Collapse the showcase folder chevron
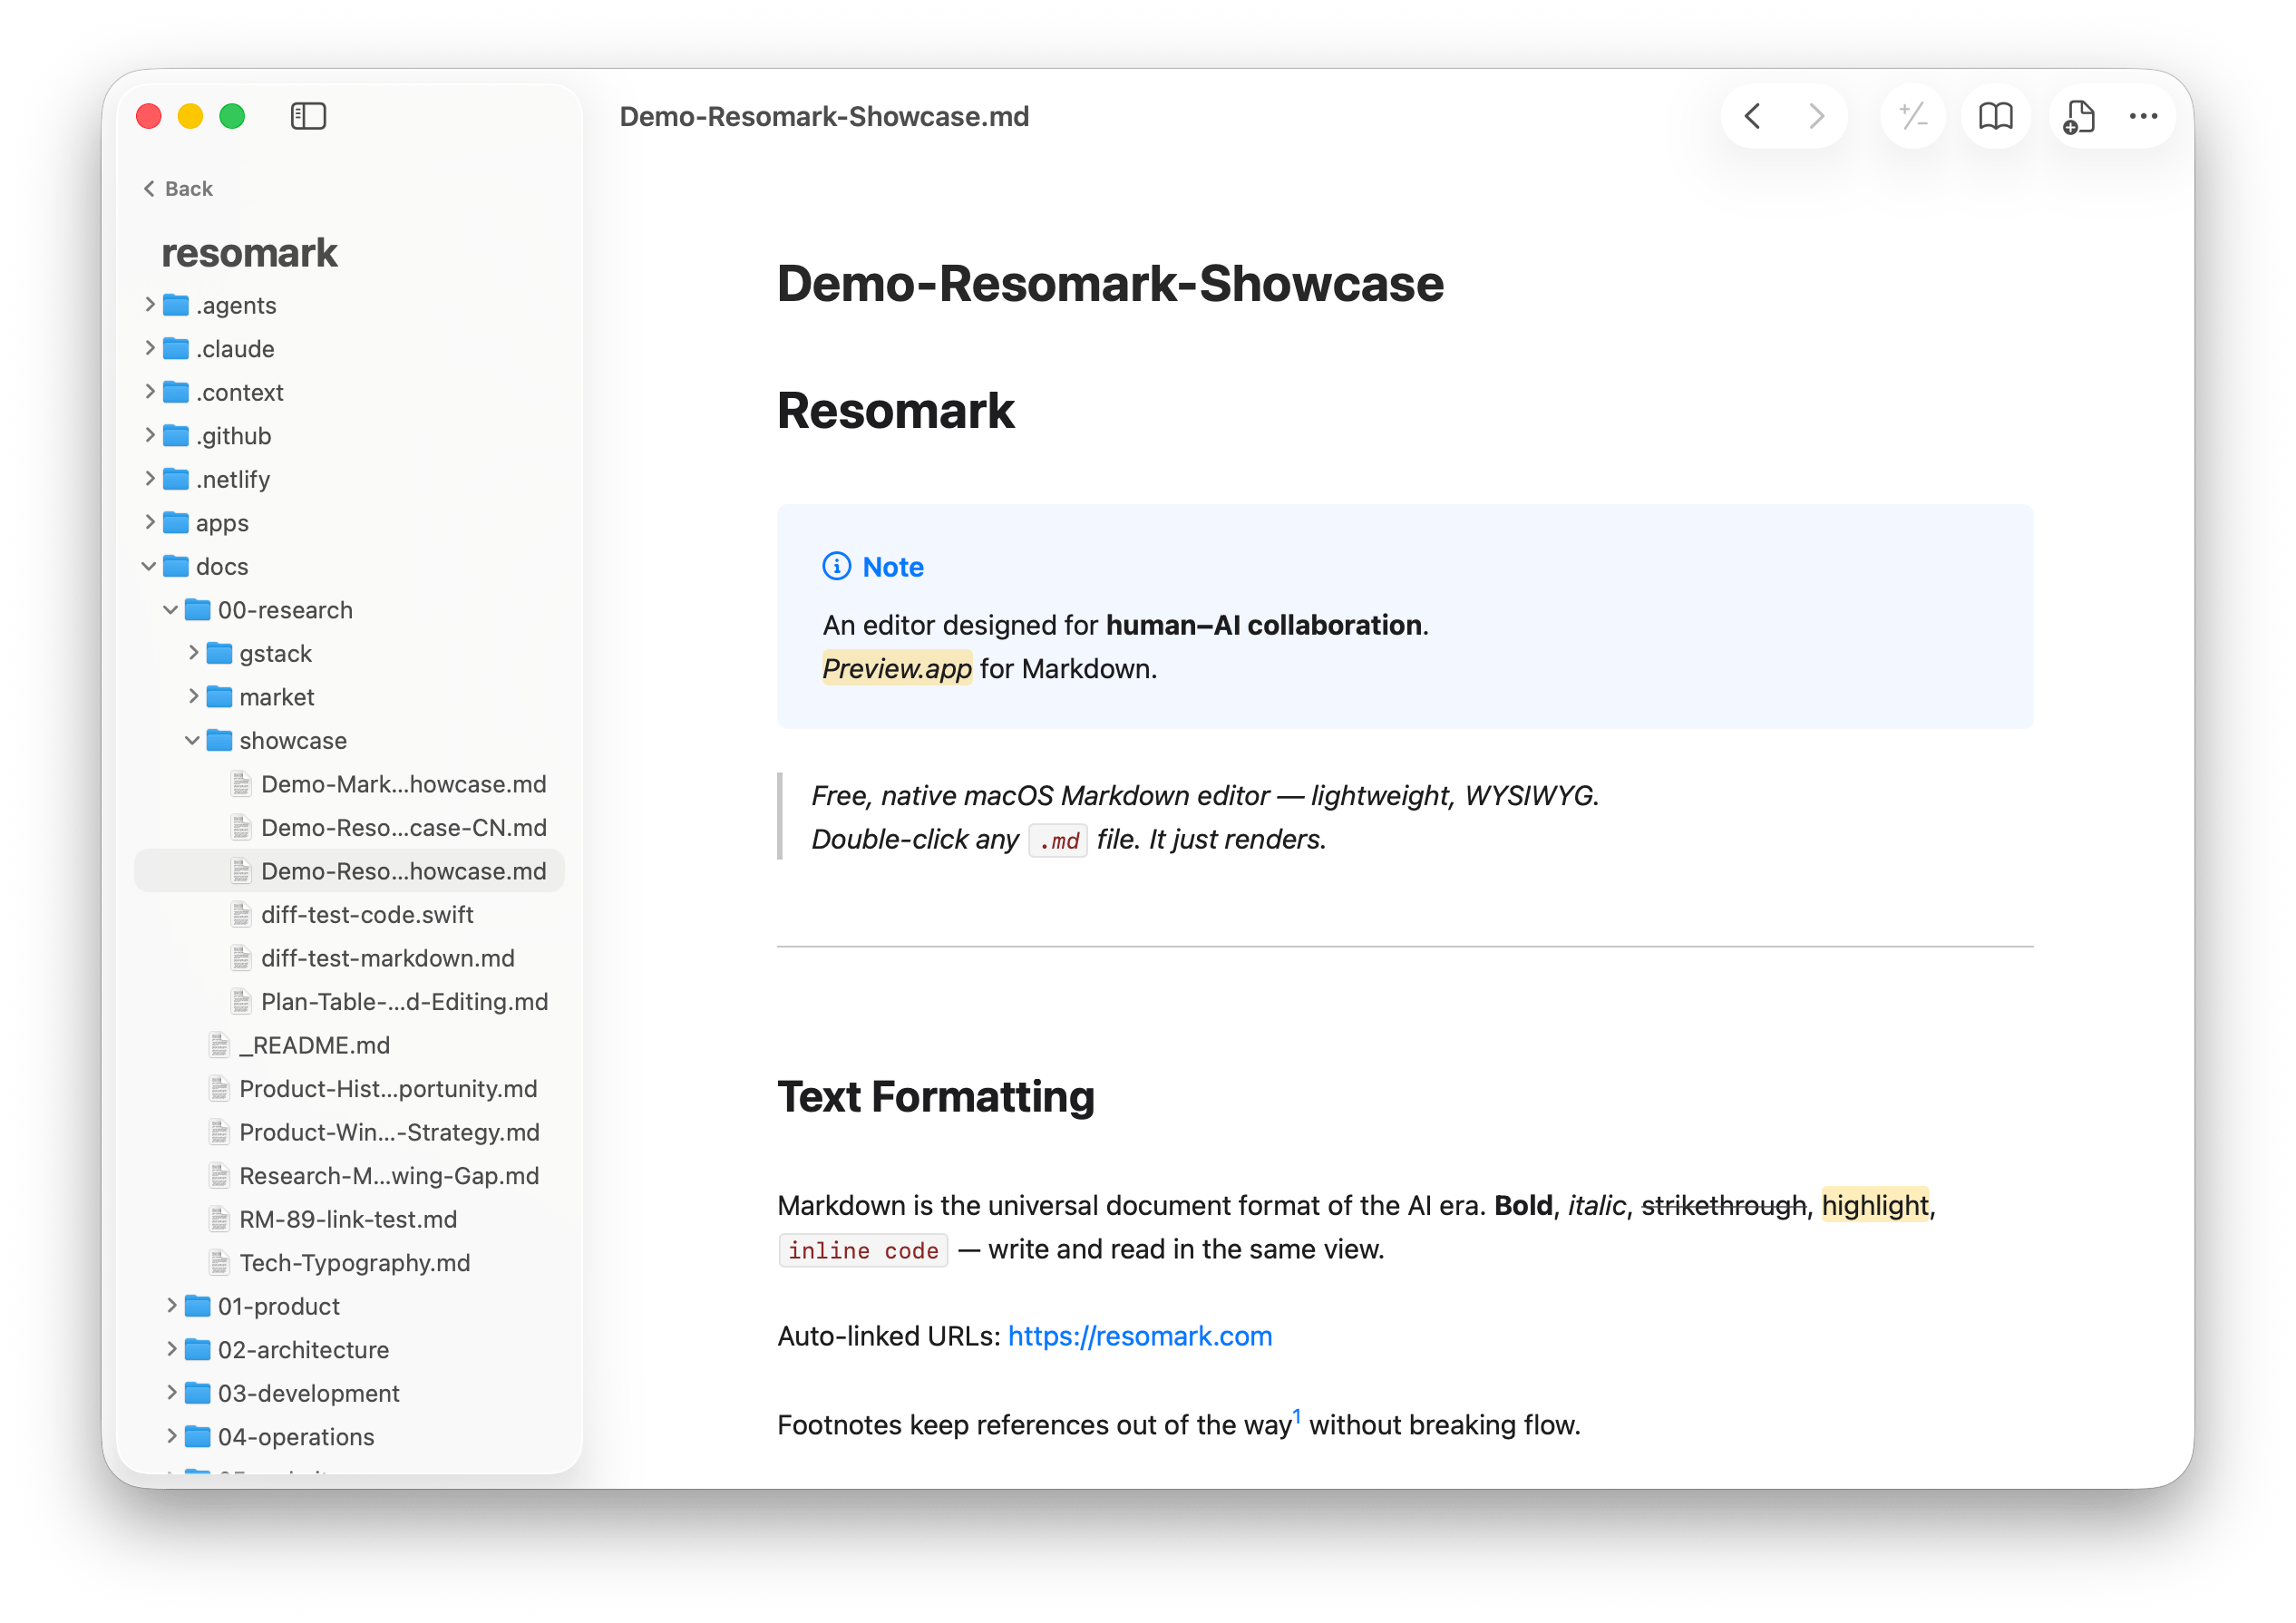This screenshot has height=1623, width=2296. 192,740
